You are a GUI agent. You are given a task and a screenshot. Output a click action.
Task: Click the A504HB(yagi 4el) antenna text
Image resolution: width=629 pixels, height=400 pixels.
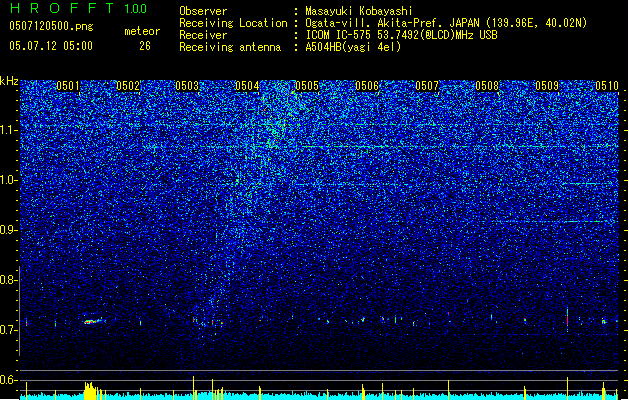click(x=353, y=47)
